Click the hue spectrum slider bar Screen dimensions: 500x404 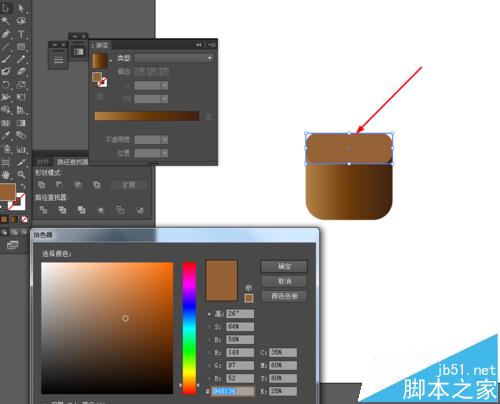coord(189,328)
